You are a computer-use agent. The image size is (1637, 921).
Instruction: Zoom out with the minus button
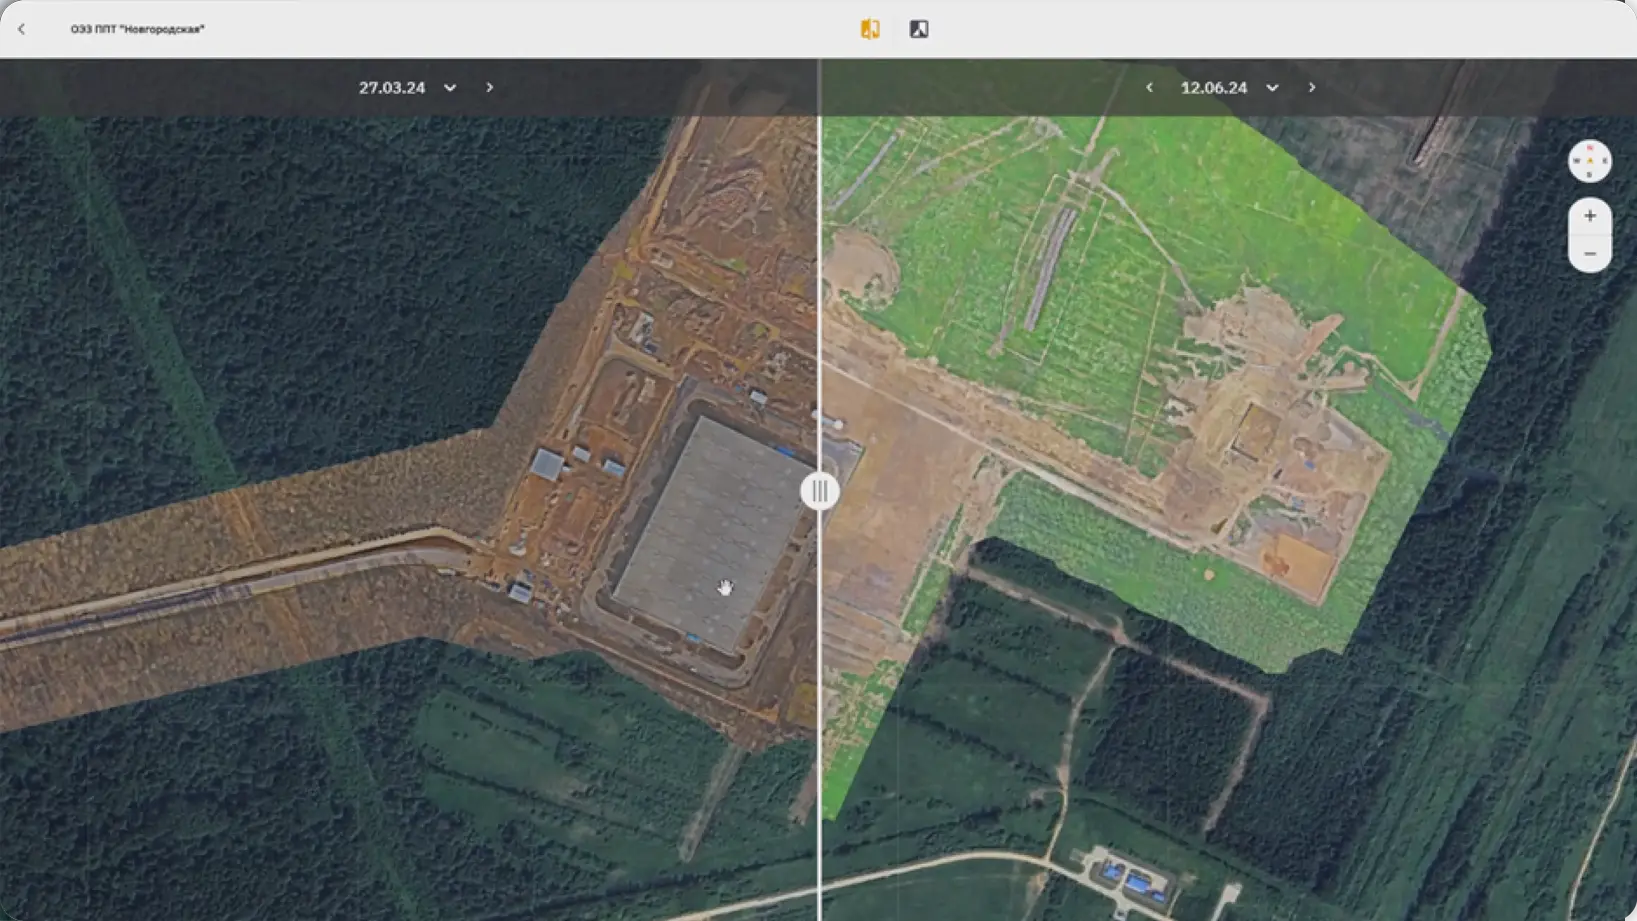[1589, 254]
